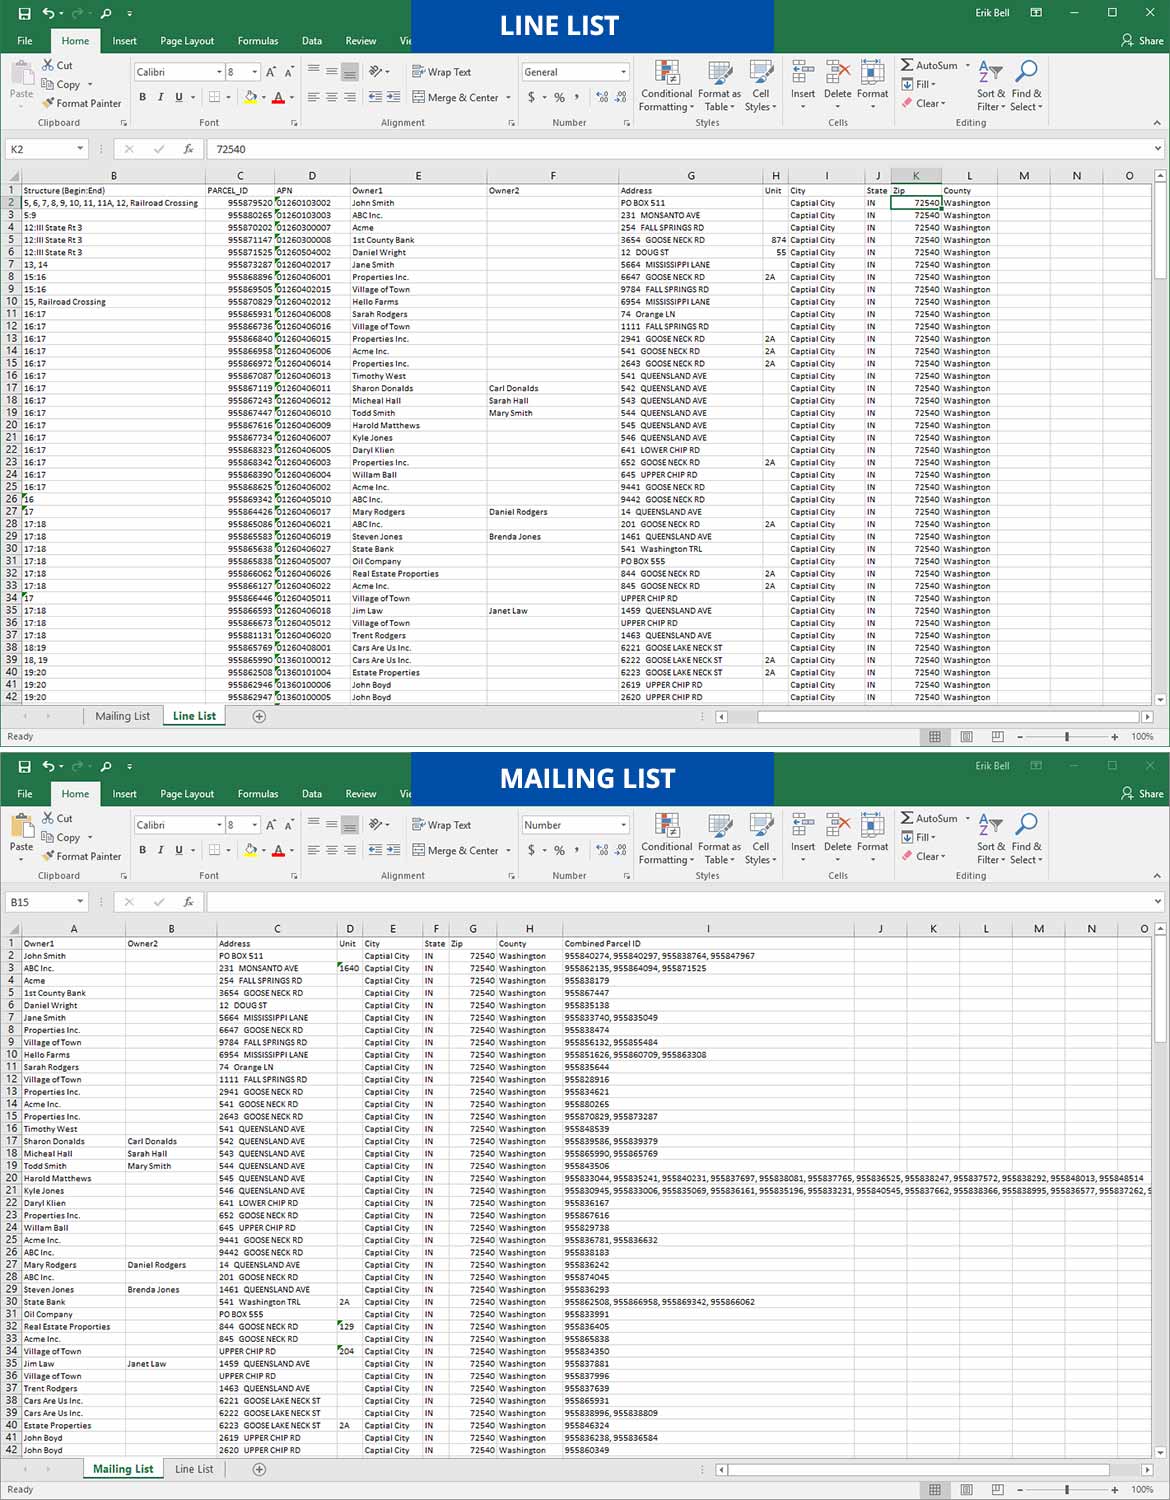Screen dimensions: 1170x1500
Task: Click the Fill Color bucket in the Line List window
Action: point(250,97)
